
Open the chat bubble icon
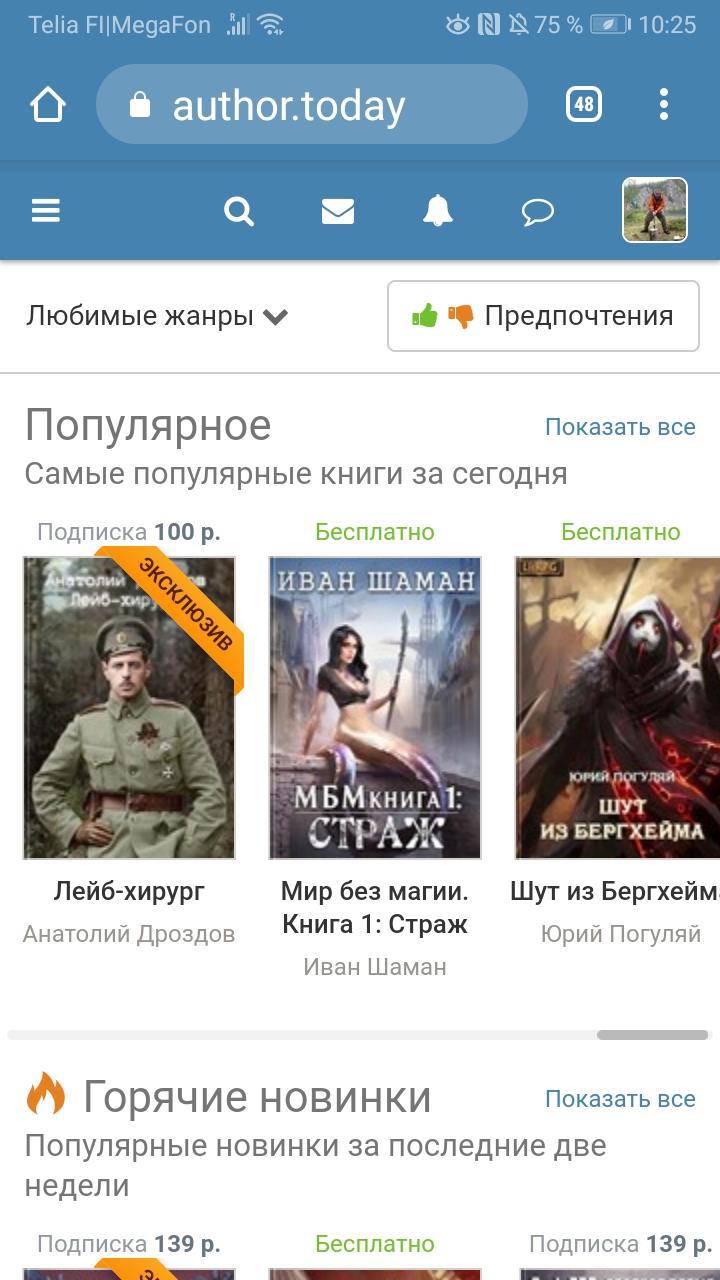[x=538, y=211]
